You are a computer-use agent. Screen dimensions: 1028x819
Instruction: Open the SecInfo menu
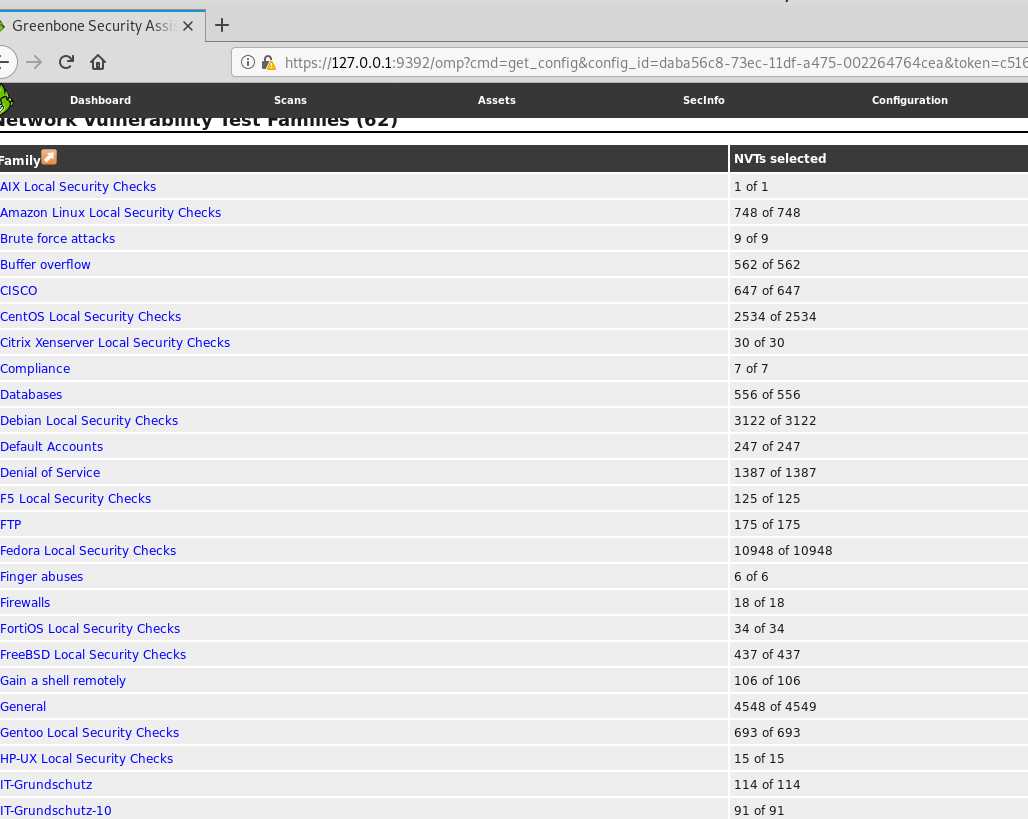(703, 100)
